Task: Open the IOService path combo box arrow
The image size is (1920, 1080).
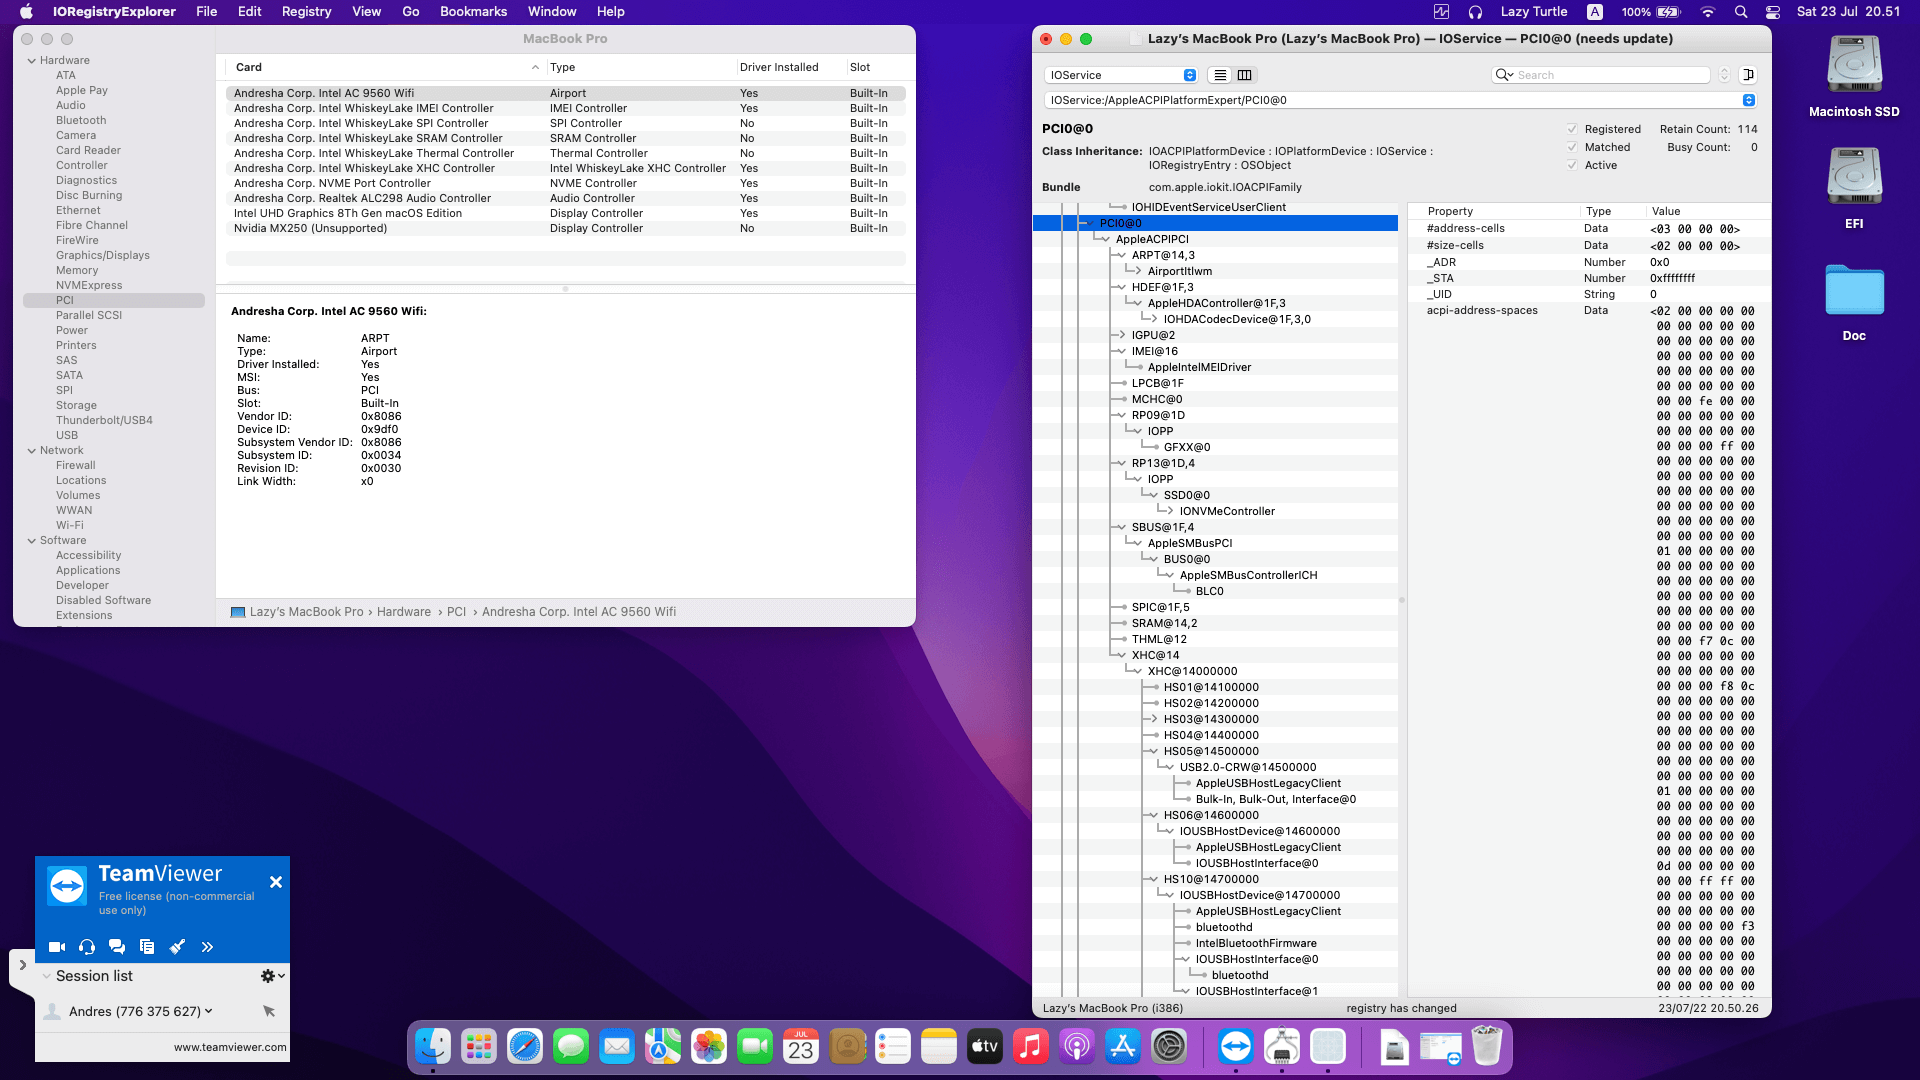Action: [x=1748, y=100]
